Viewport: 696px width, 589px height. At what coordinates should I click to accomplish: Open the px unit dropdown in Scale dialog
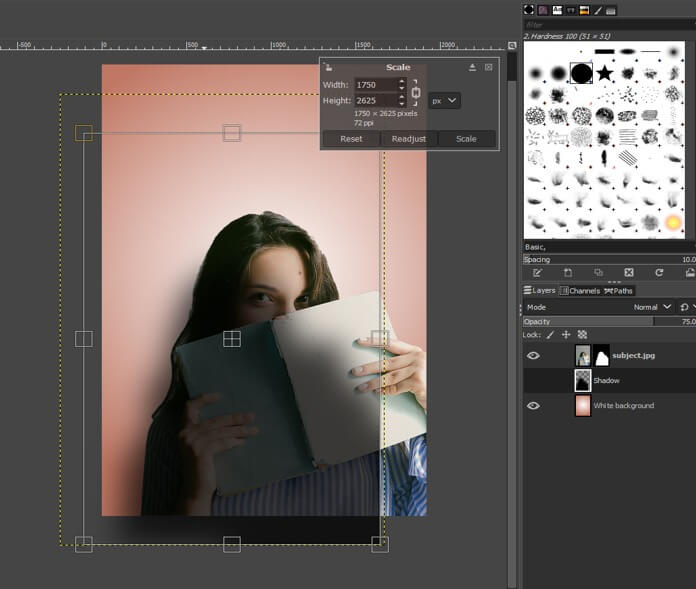[444, 101]
